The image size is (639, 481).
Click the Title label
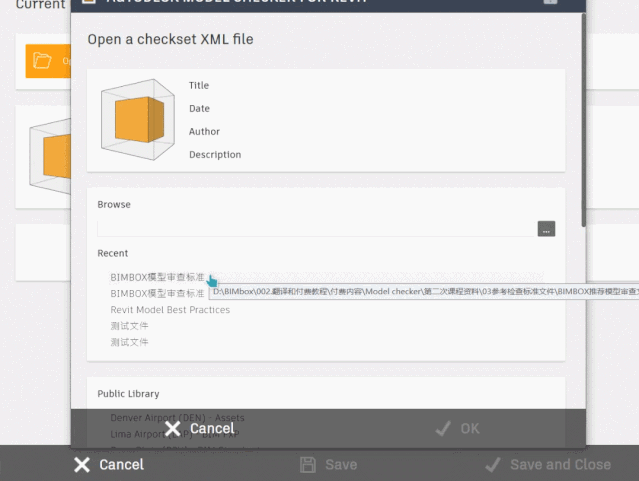(x=199, y=85)
